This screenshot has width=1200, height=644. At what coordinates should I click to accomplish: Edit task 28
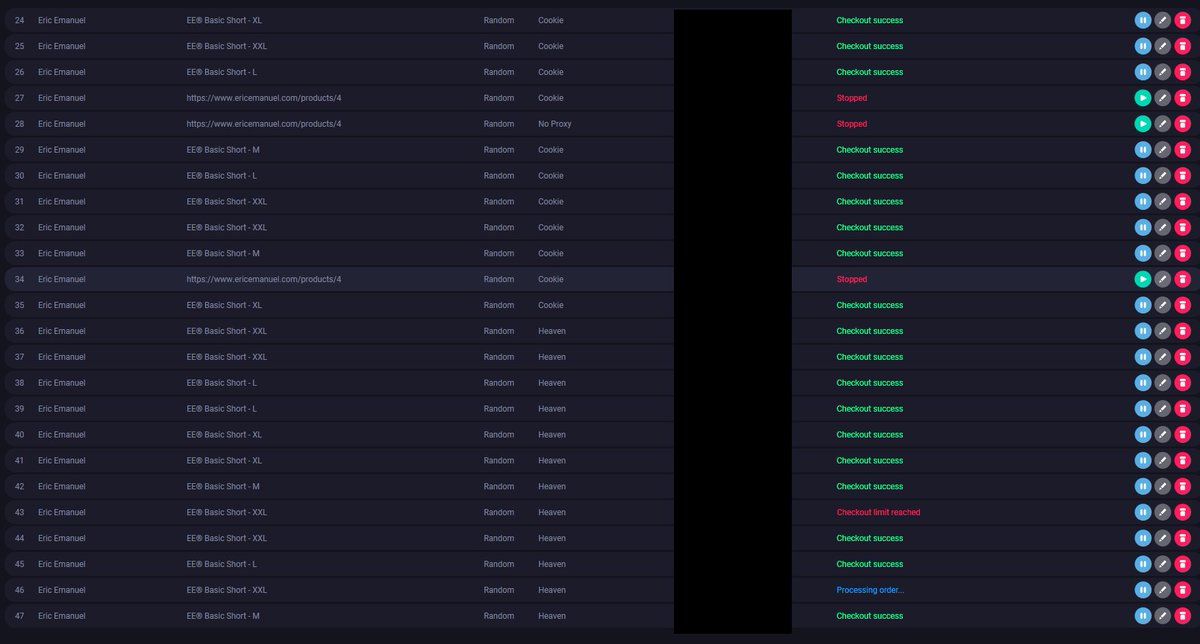point(1162,124)
